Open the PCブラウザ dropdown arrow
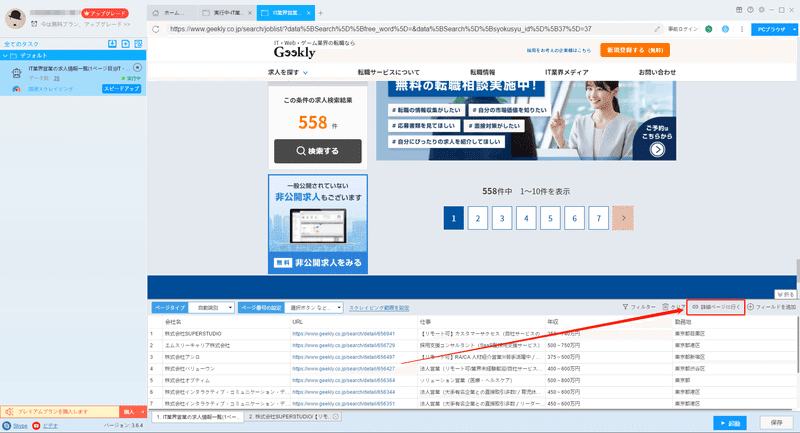800x433 pixels. 794,30
